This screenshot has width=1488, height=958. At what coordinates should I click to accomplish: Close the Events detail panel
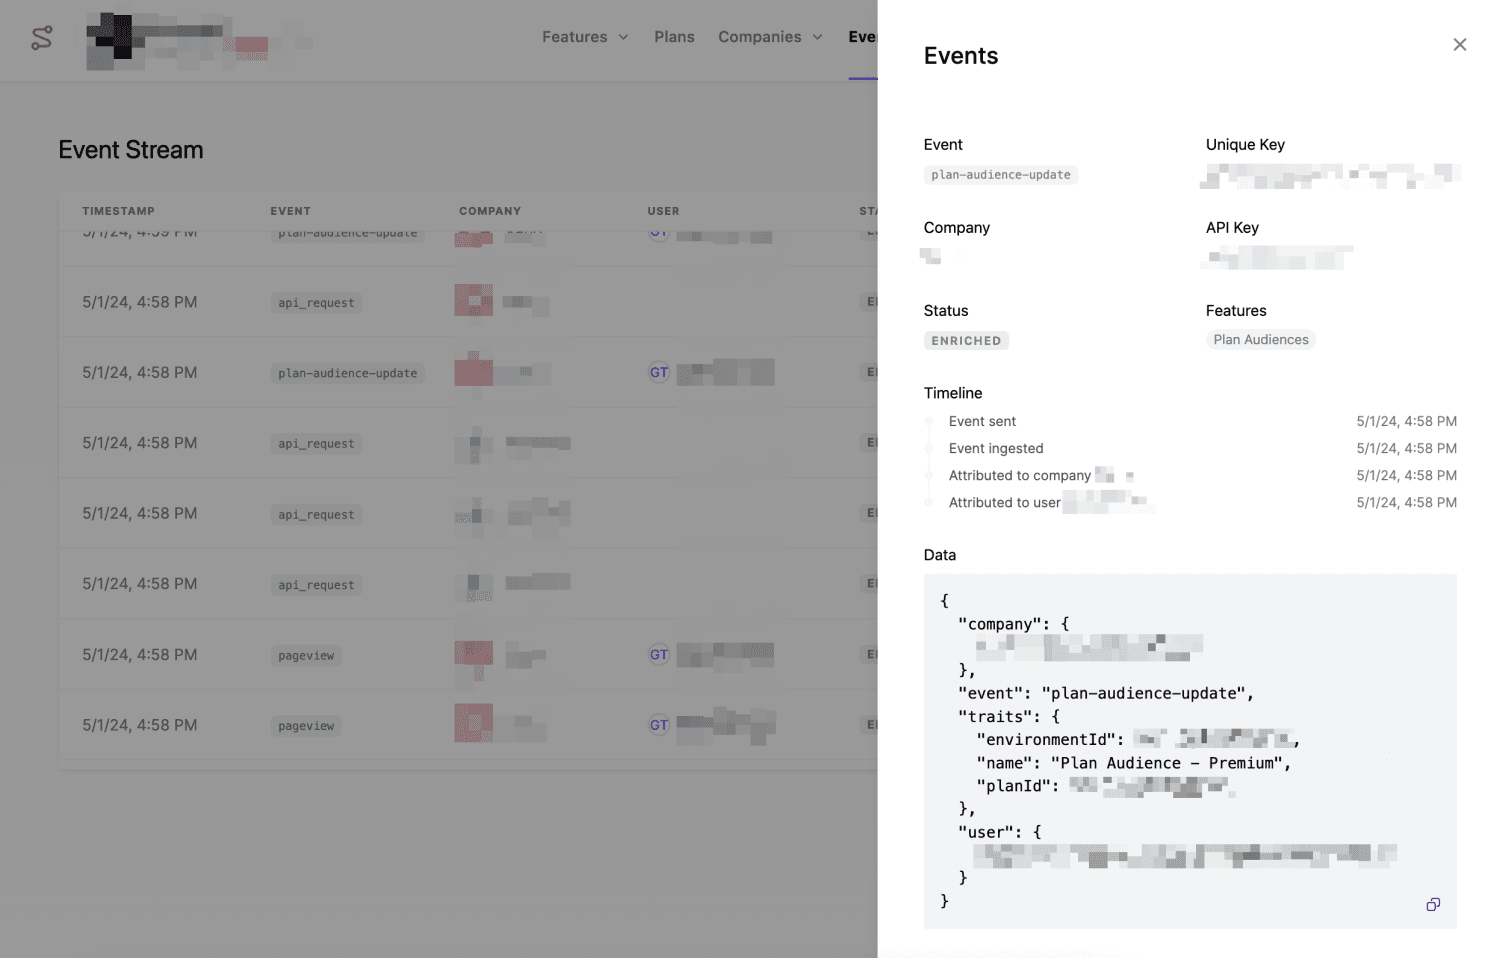[1459, 45]
